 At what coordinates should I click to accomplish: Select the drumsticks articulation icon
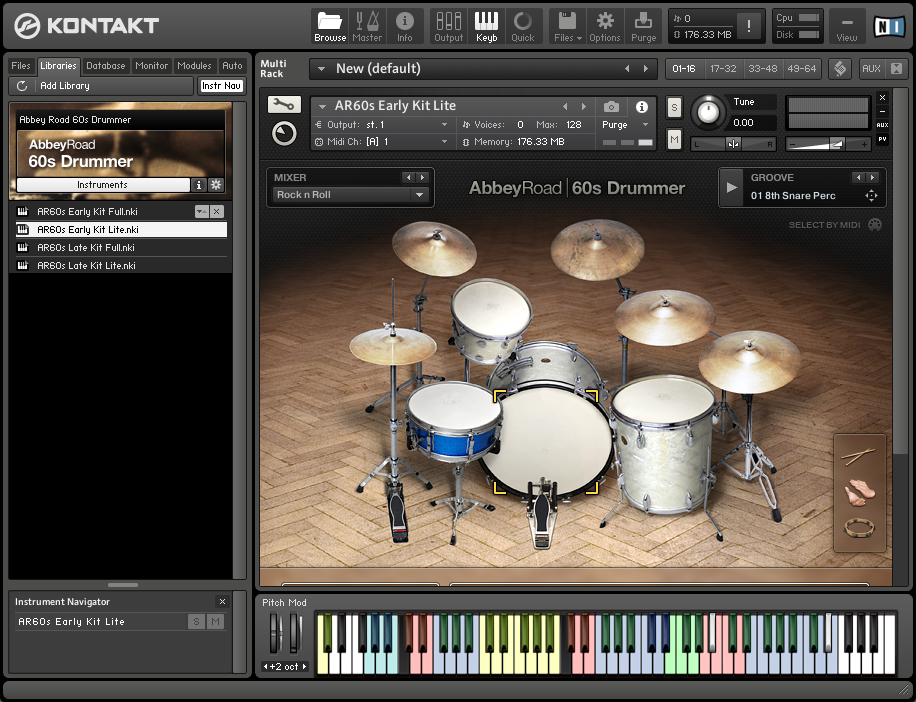pos(858,456)
